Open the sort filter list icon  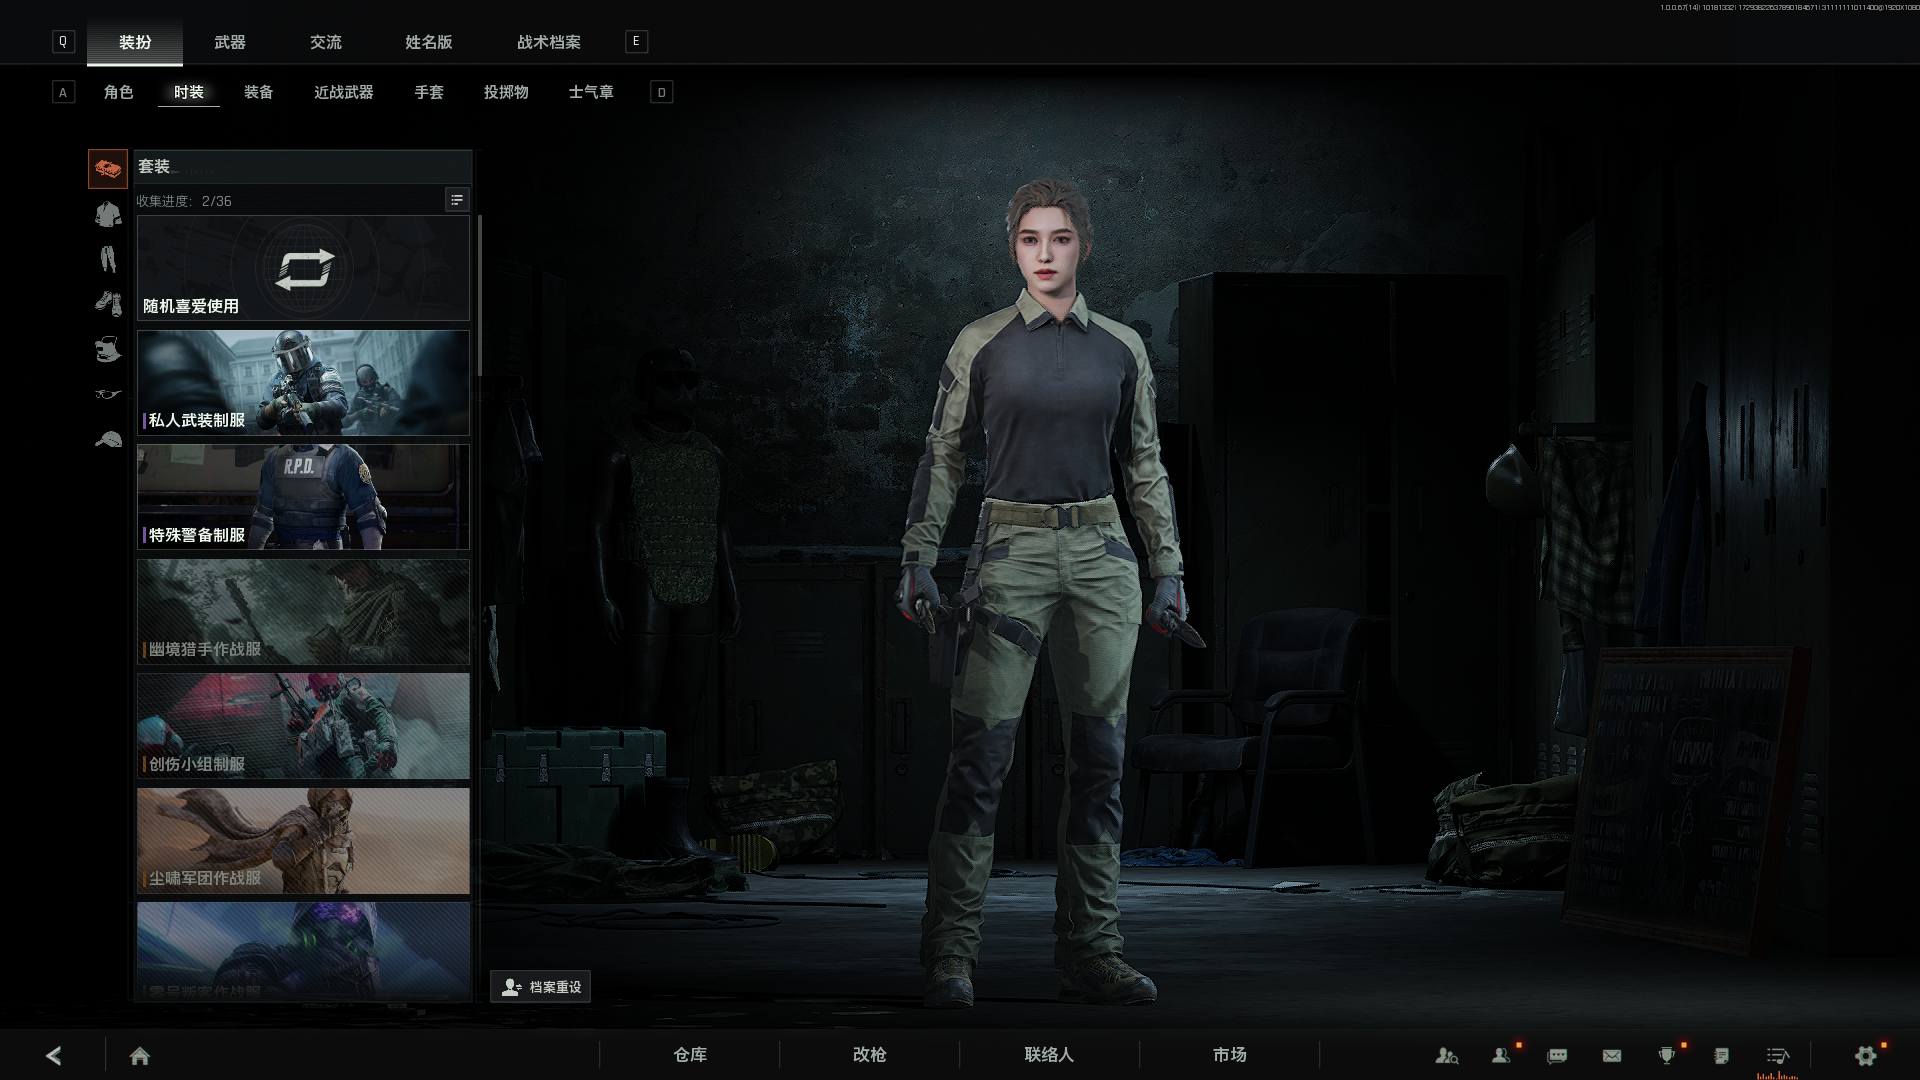pos(457,200)
